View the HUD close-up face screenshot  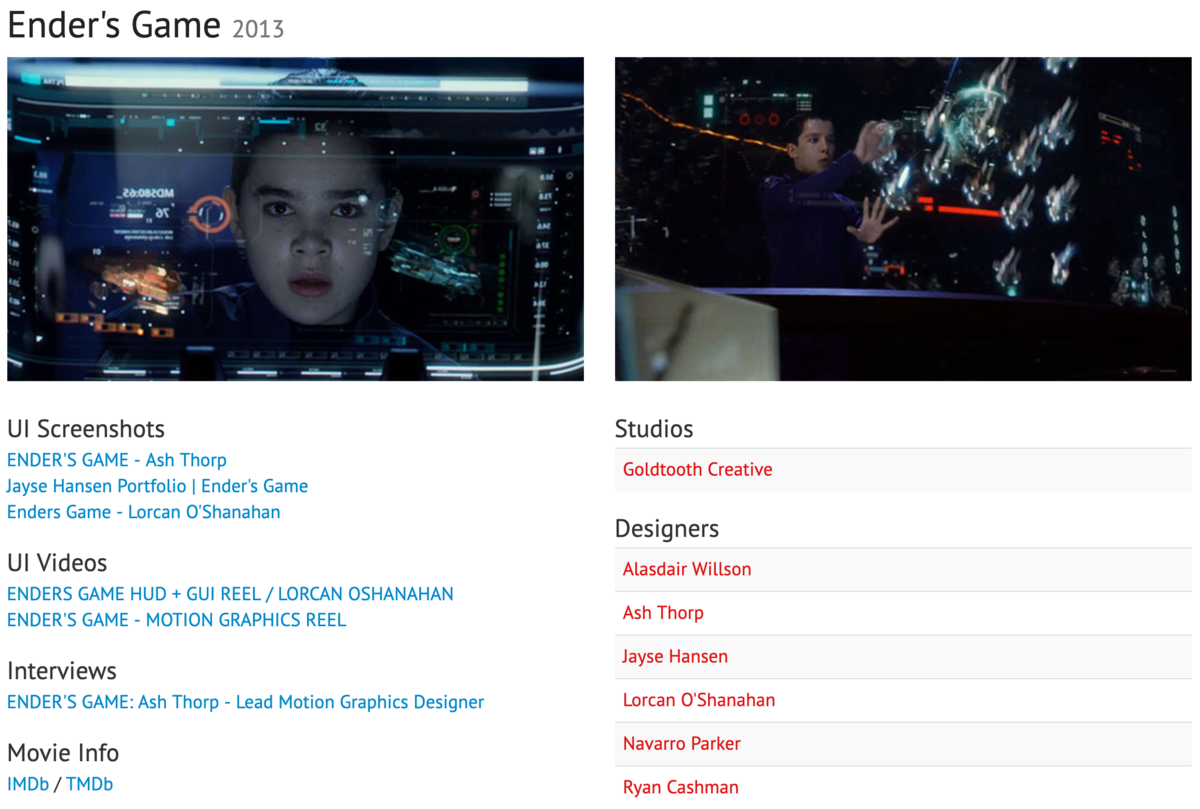click(295, 219)
